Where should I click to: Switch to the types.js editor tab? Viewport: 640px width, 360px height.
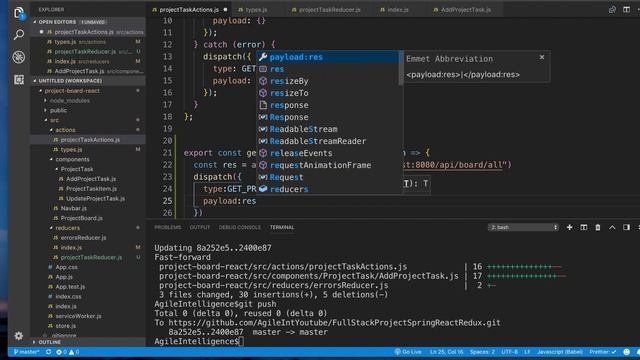pos(256,9)
